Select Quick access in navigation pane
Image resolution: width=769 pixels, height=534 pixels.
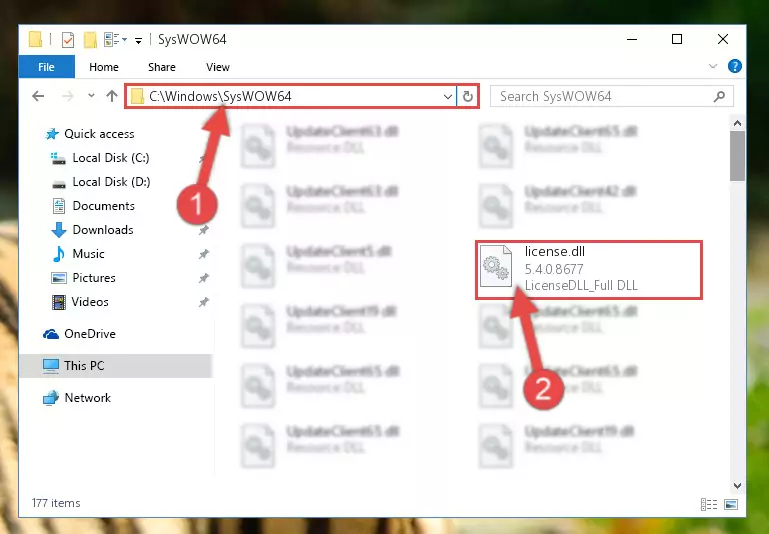pyautogui.click(x=99, y=134)
